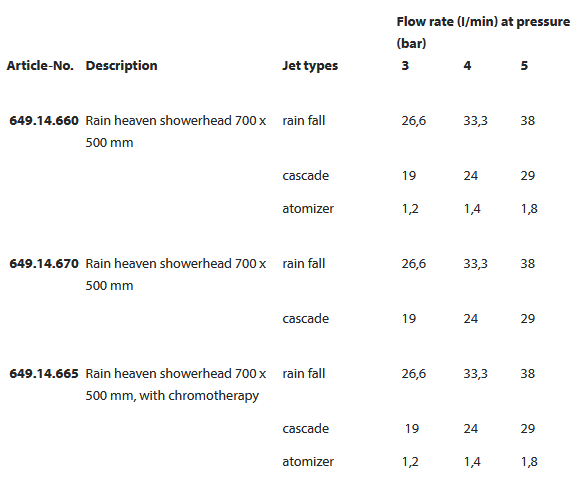Click first rain fall value 26,6

click(x=414, y=121)
